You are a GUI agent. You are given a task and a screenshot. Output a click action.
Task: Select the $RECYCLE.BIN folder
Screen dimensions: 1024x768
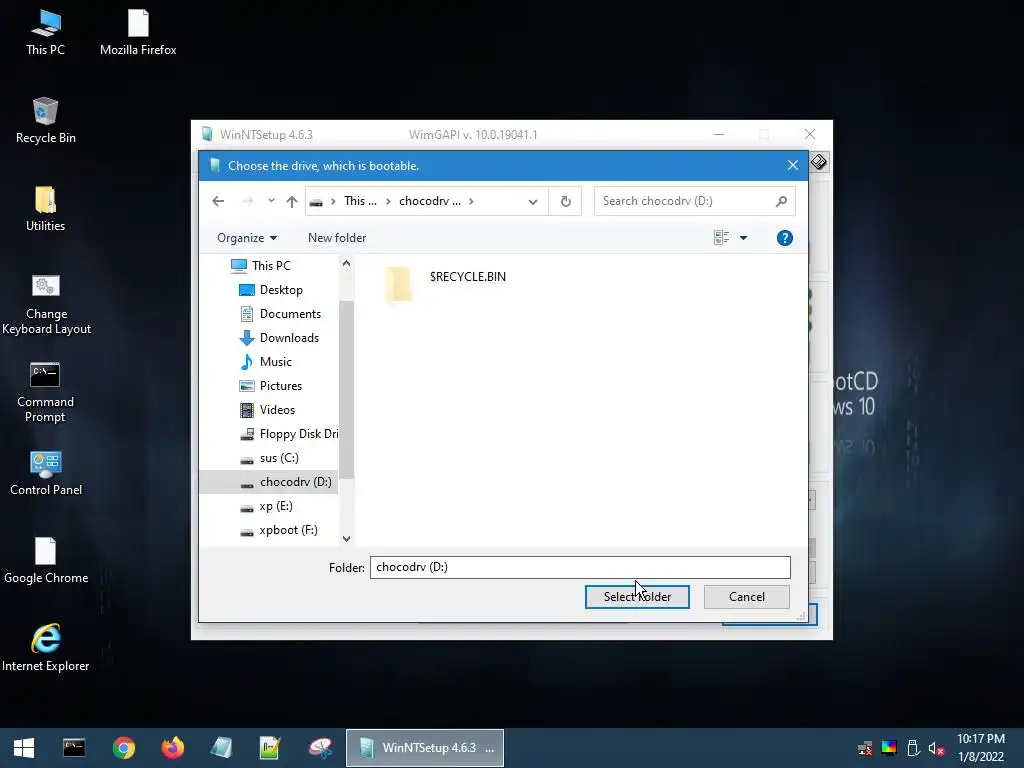pyautogui.click(x=446, y=284)
